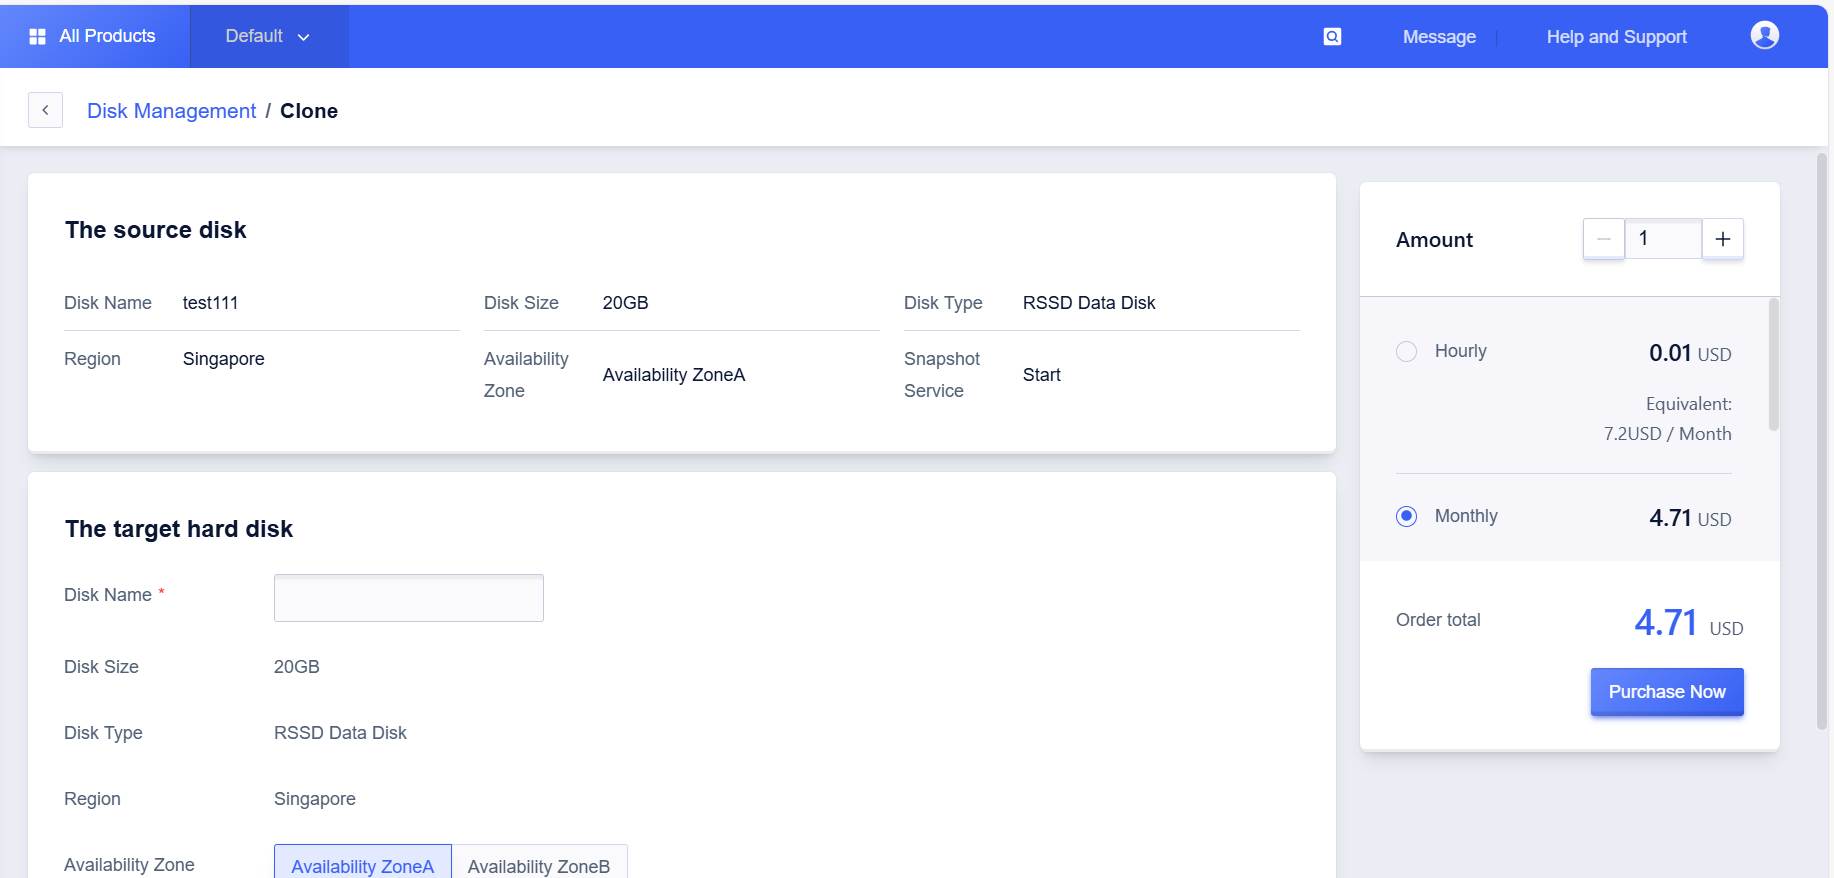Expand the Default project dropdown
Image resolution: width=1834 pixels, height=878 pixels.
pyautogui.click(x=268, y=36)
